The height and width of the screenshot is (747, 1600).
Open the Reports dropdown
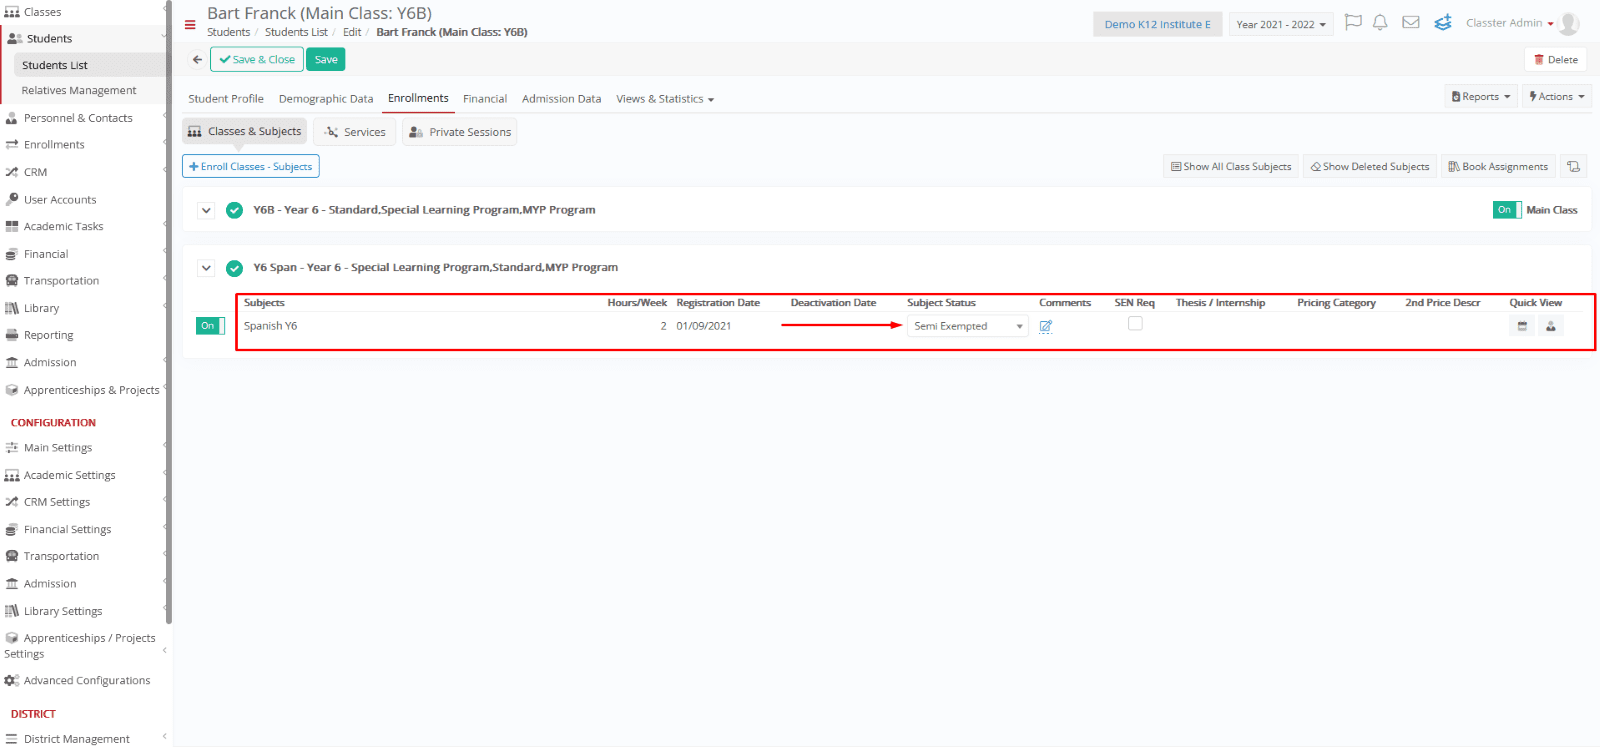[1481, 97]
